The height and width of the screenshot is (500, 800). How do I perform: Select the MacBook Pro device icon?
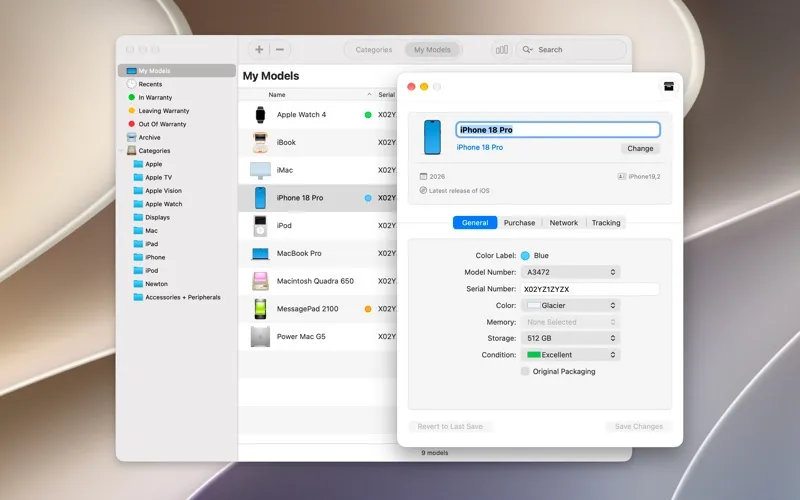[x=260, y=254]
